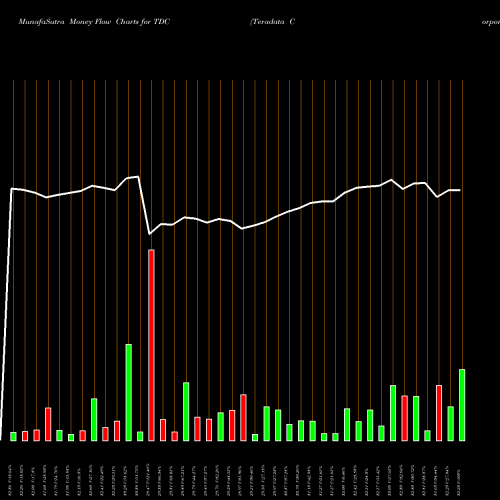The width and height of the screenshot is (500, 500).
Task: Click the '(Teradata C' heading text
Action: [273, 22]
